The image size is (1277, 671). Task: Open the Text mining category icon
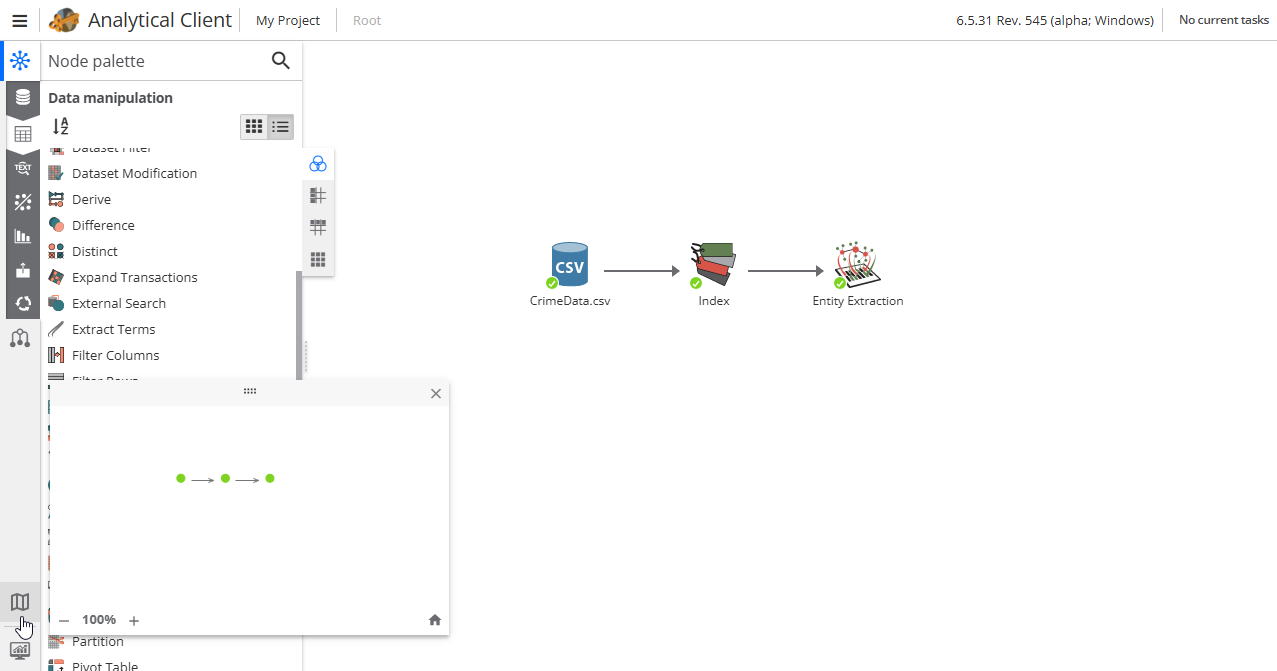[x=22, y=168]
